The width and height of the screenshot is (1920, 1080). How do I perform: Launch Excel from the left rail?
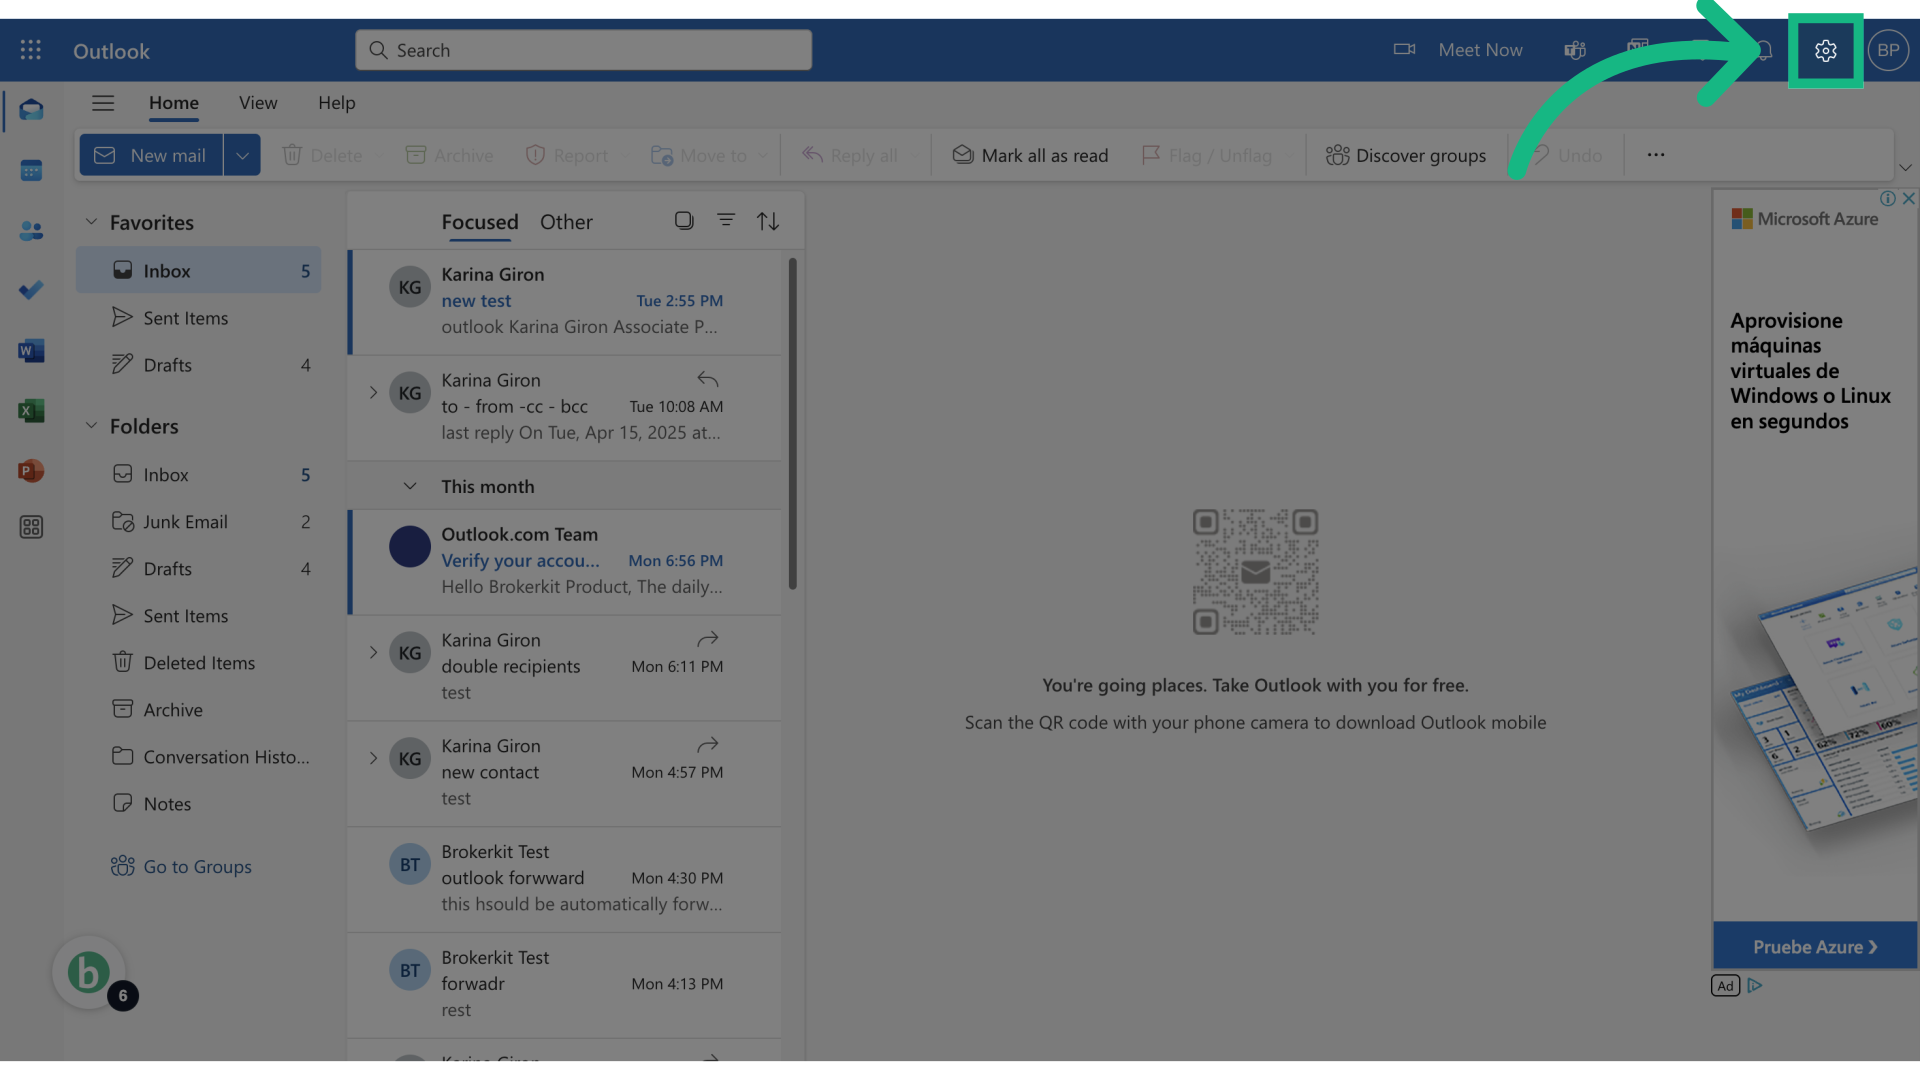point(31,411)
